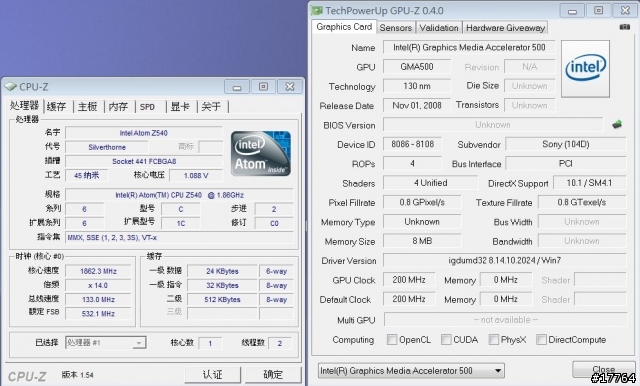Click the 认证 button in CPU-Z
This screenshot has height=386, width=640.
click(x=213, y=375)
